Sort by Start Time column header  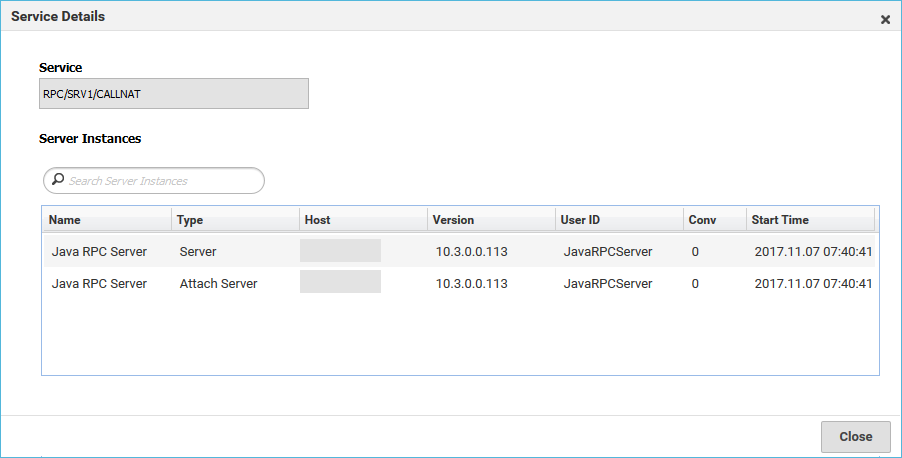pos(810,220)
